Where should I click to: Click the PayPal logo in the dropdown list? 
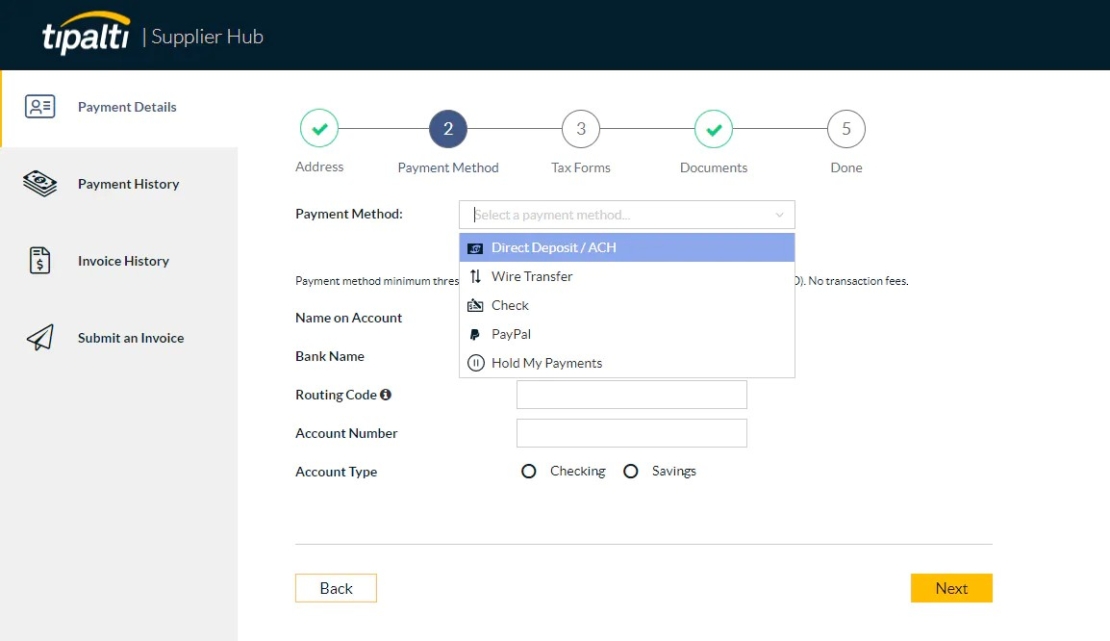(476, 333)
